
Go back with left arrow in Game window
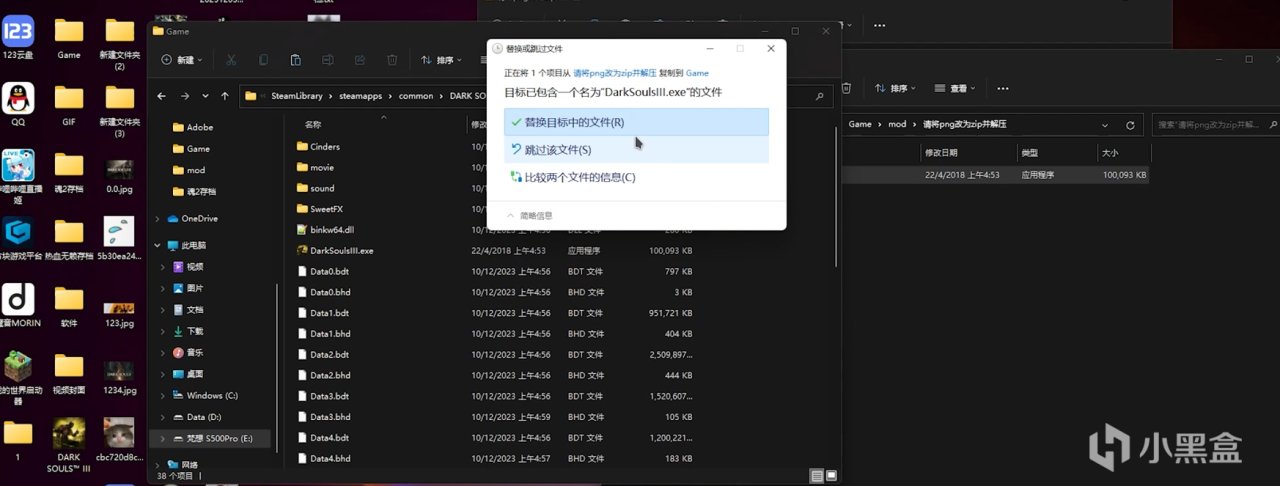tap(163, 96)
